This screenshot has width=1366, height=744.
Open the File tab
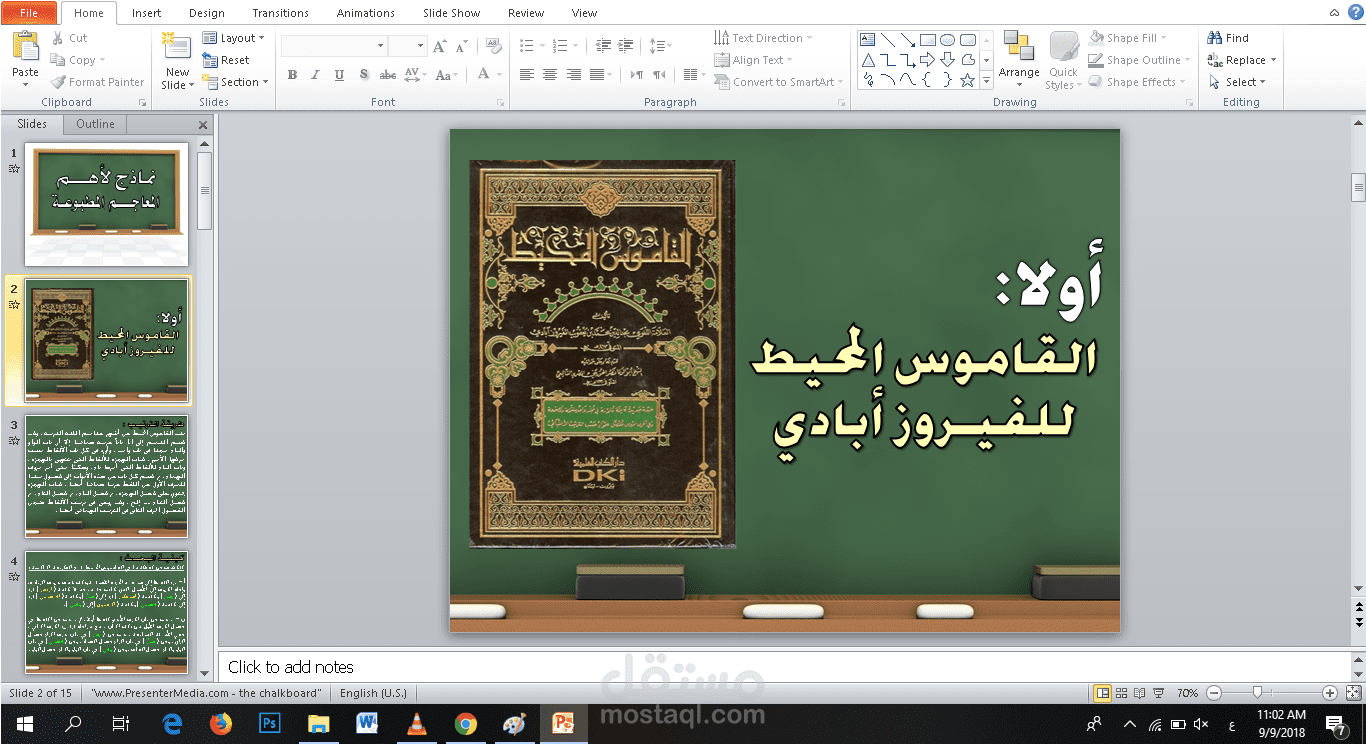click(29, 13)
